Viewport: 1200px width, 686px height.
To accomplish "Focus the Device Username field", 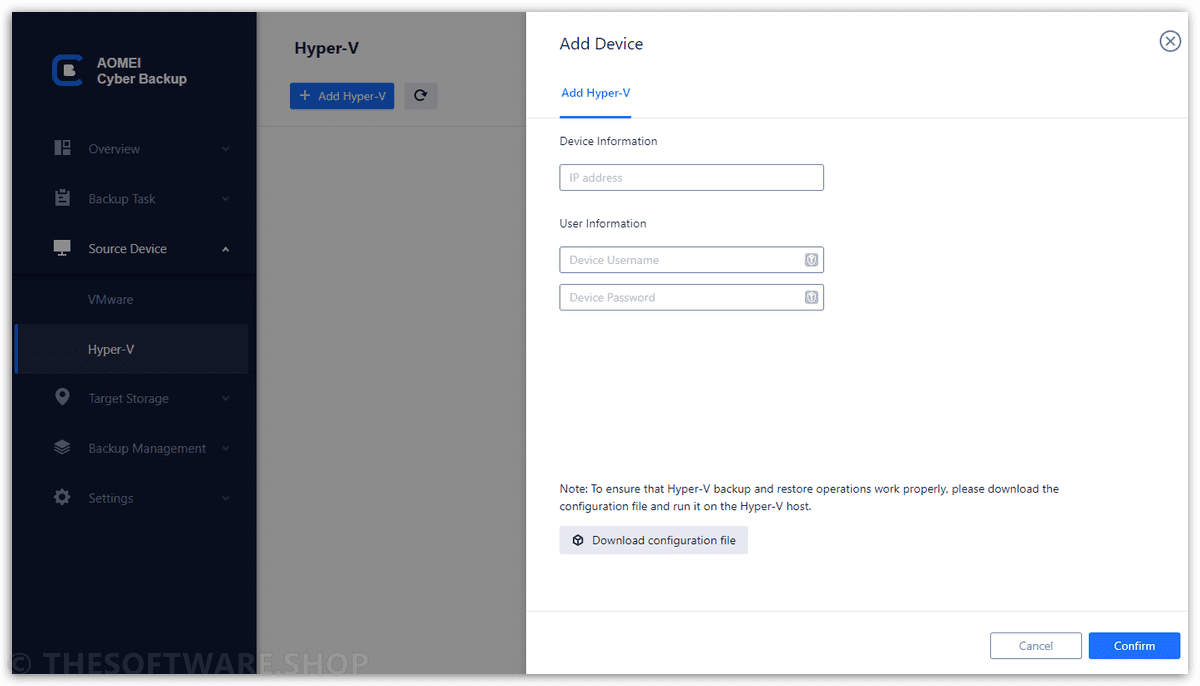I will (x=692, y=260).
